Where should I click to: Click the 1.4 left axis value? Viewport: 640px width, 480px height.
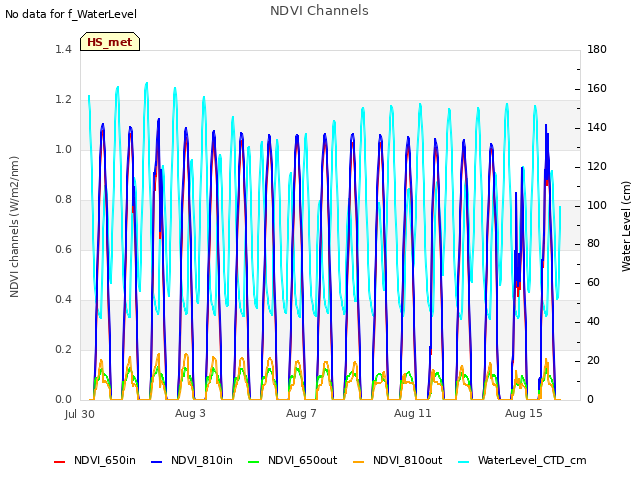[63, 49]
